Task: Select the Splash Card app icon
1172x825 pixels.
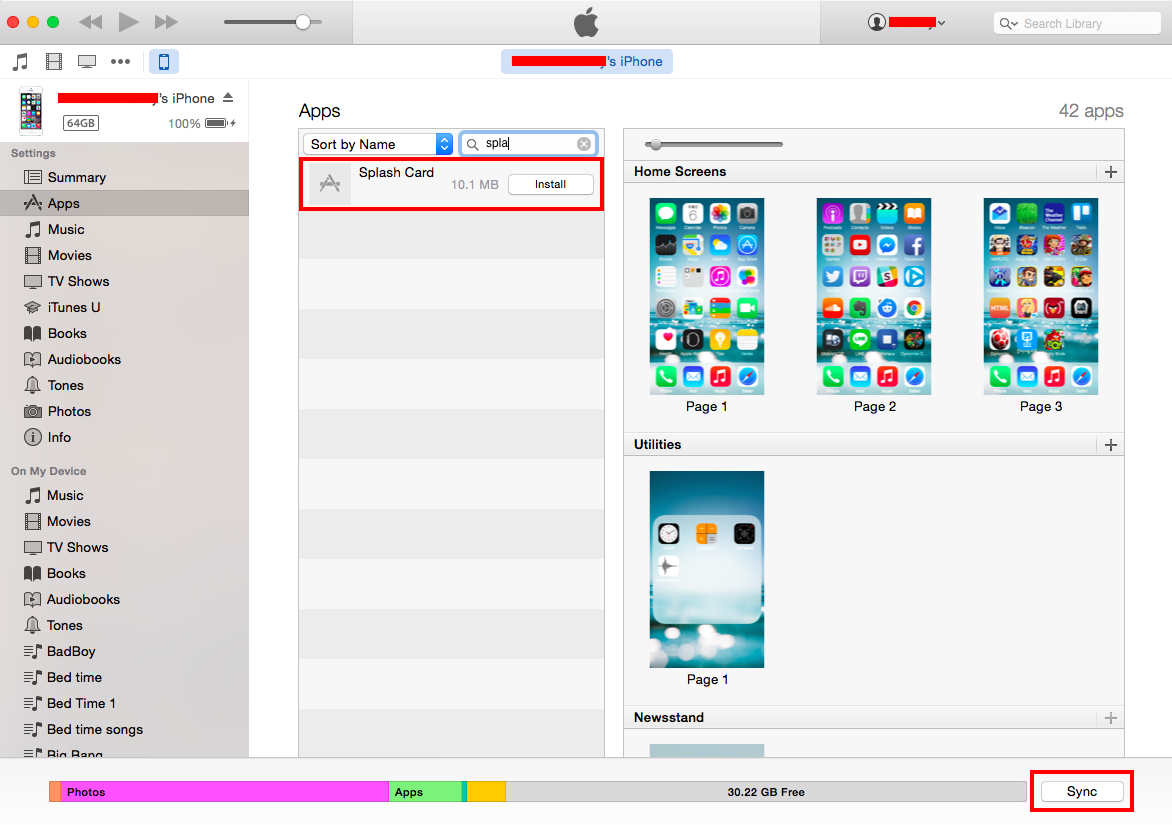Action: pos(330,183)
